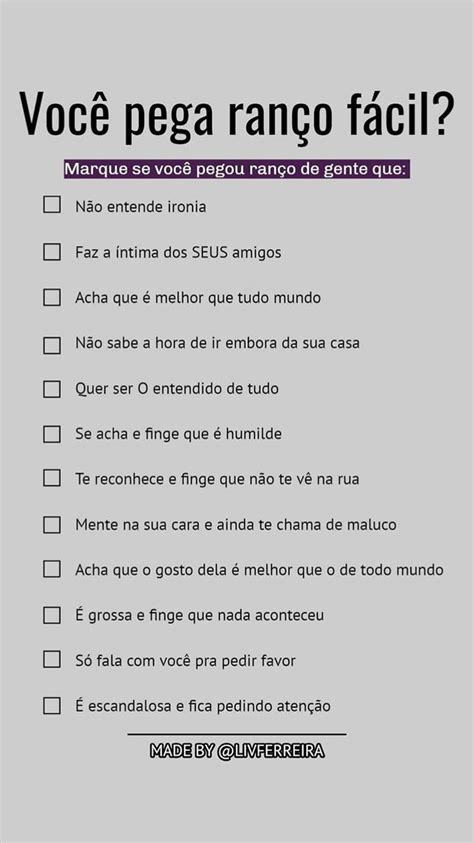Tick checkbox for 'Faz a íntima dos SEUS amigos'

[x=52, y=252]
